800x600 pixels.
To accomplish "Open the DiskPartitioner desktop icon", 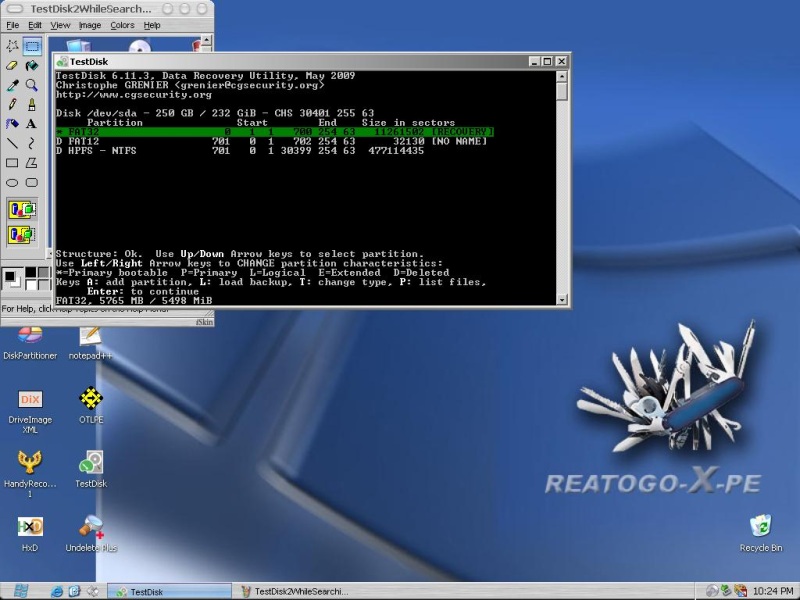I will point(30,343).
